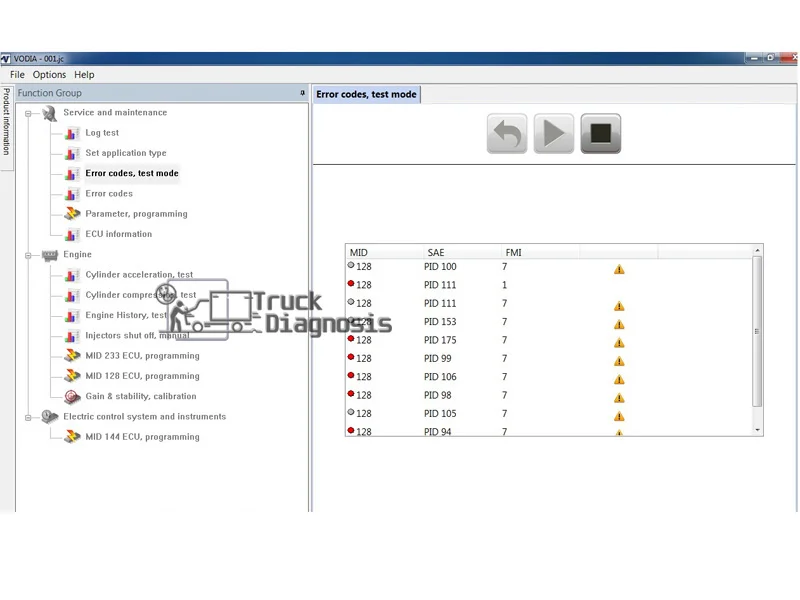
Task: Collapse the Service and maintenance branch
Action: click(29, 112)
